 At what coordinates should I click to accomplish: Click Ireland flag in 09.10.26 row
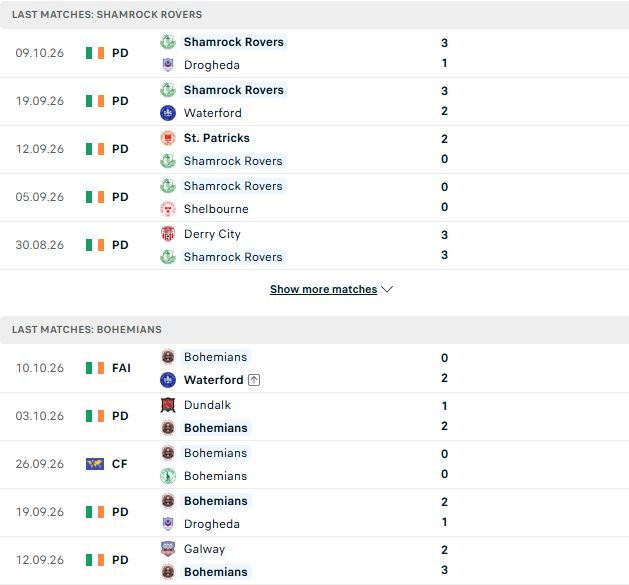pyautogui.click(x=95, y=53)
